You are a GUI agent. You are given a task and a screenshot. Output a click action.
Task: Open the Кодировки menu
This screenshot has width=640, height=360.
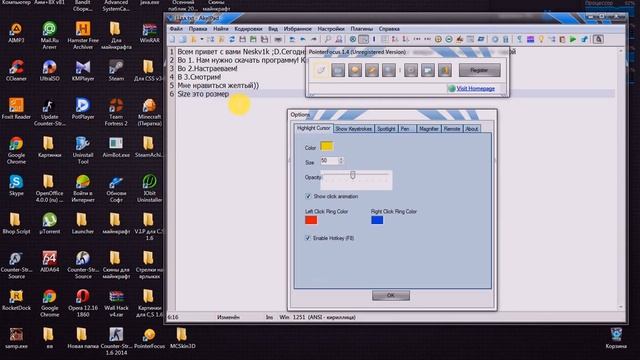coord(248,29)
